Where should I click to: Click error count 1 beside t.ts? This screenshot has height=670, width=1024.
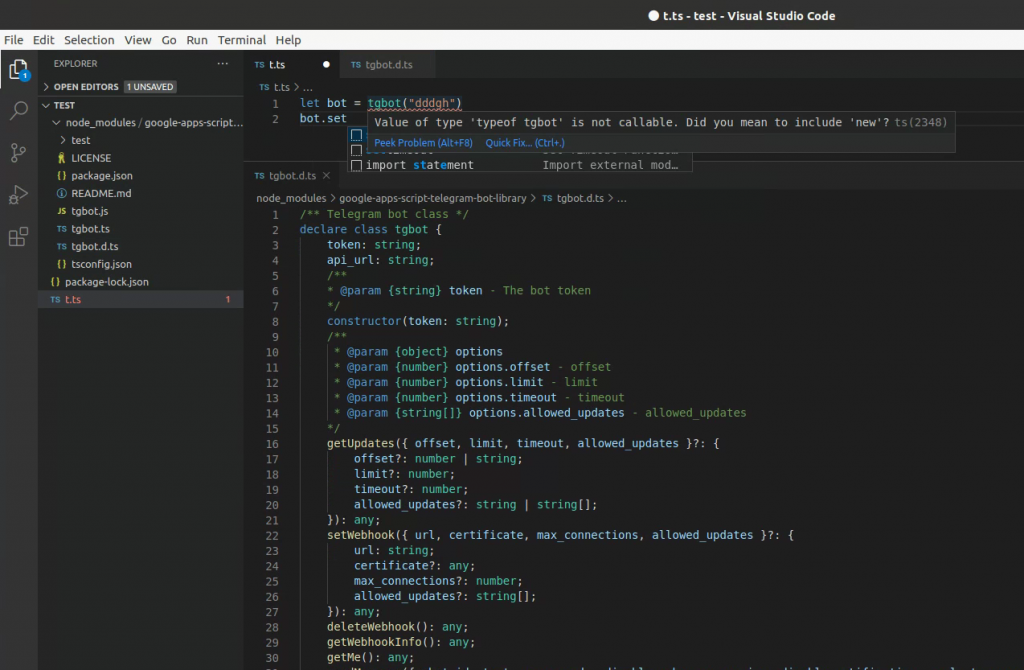(x=228, y=299)
